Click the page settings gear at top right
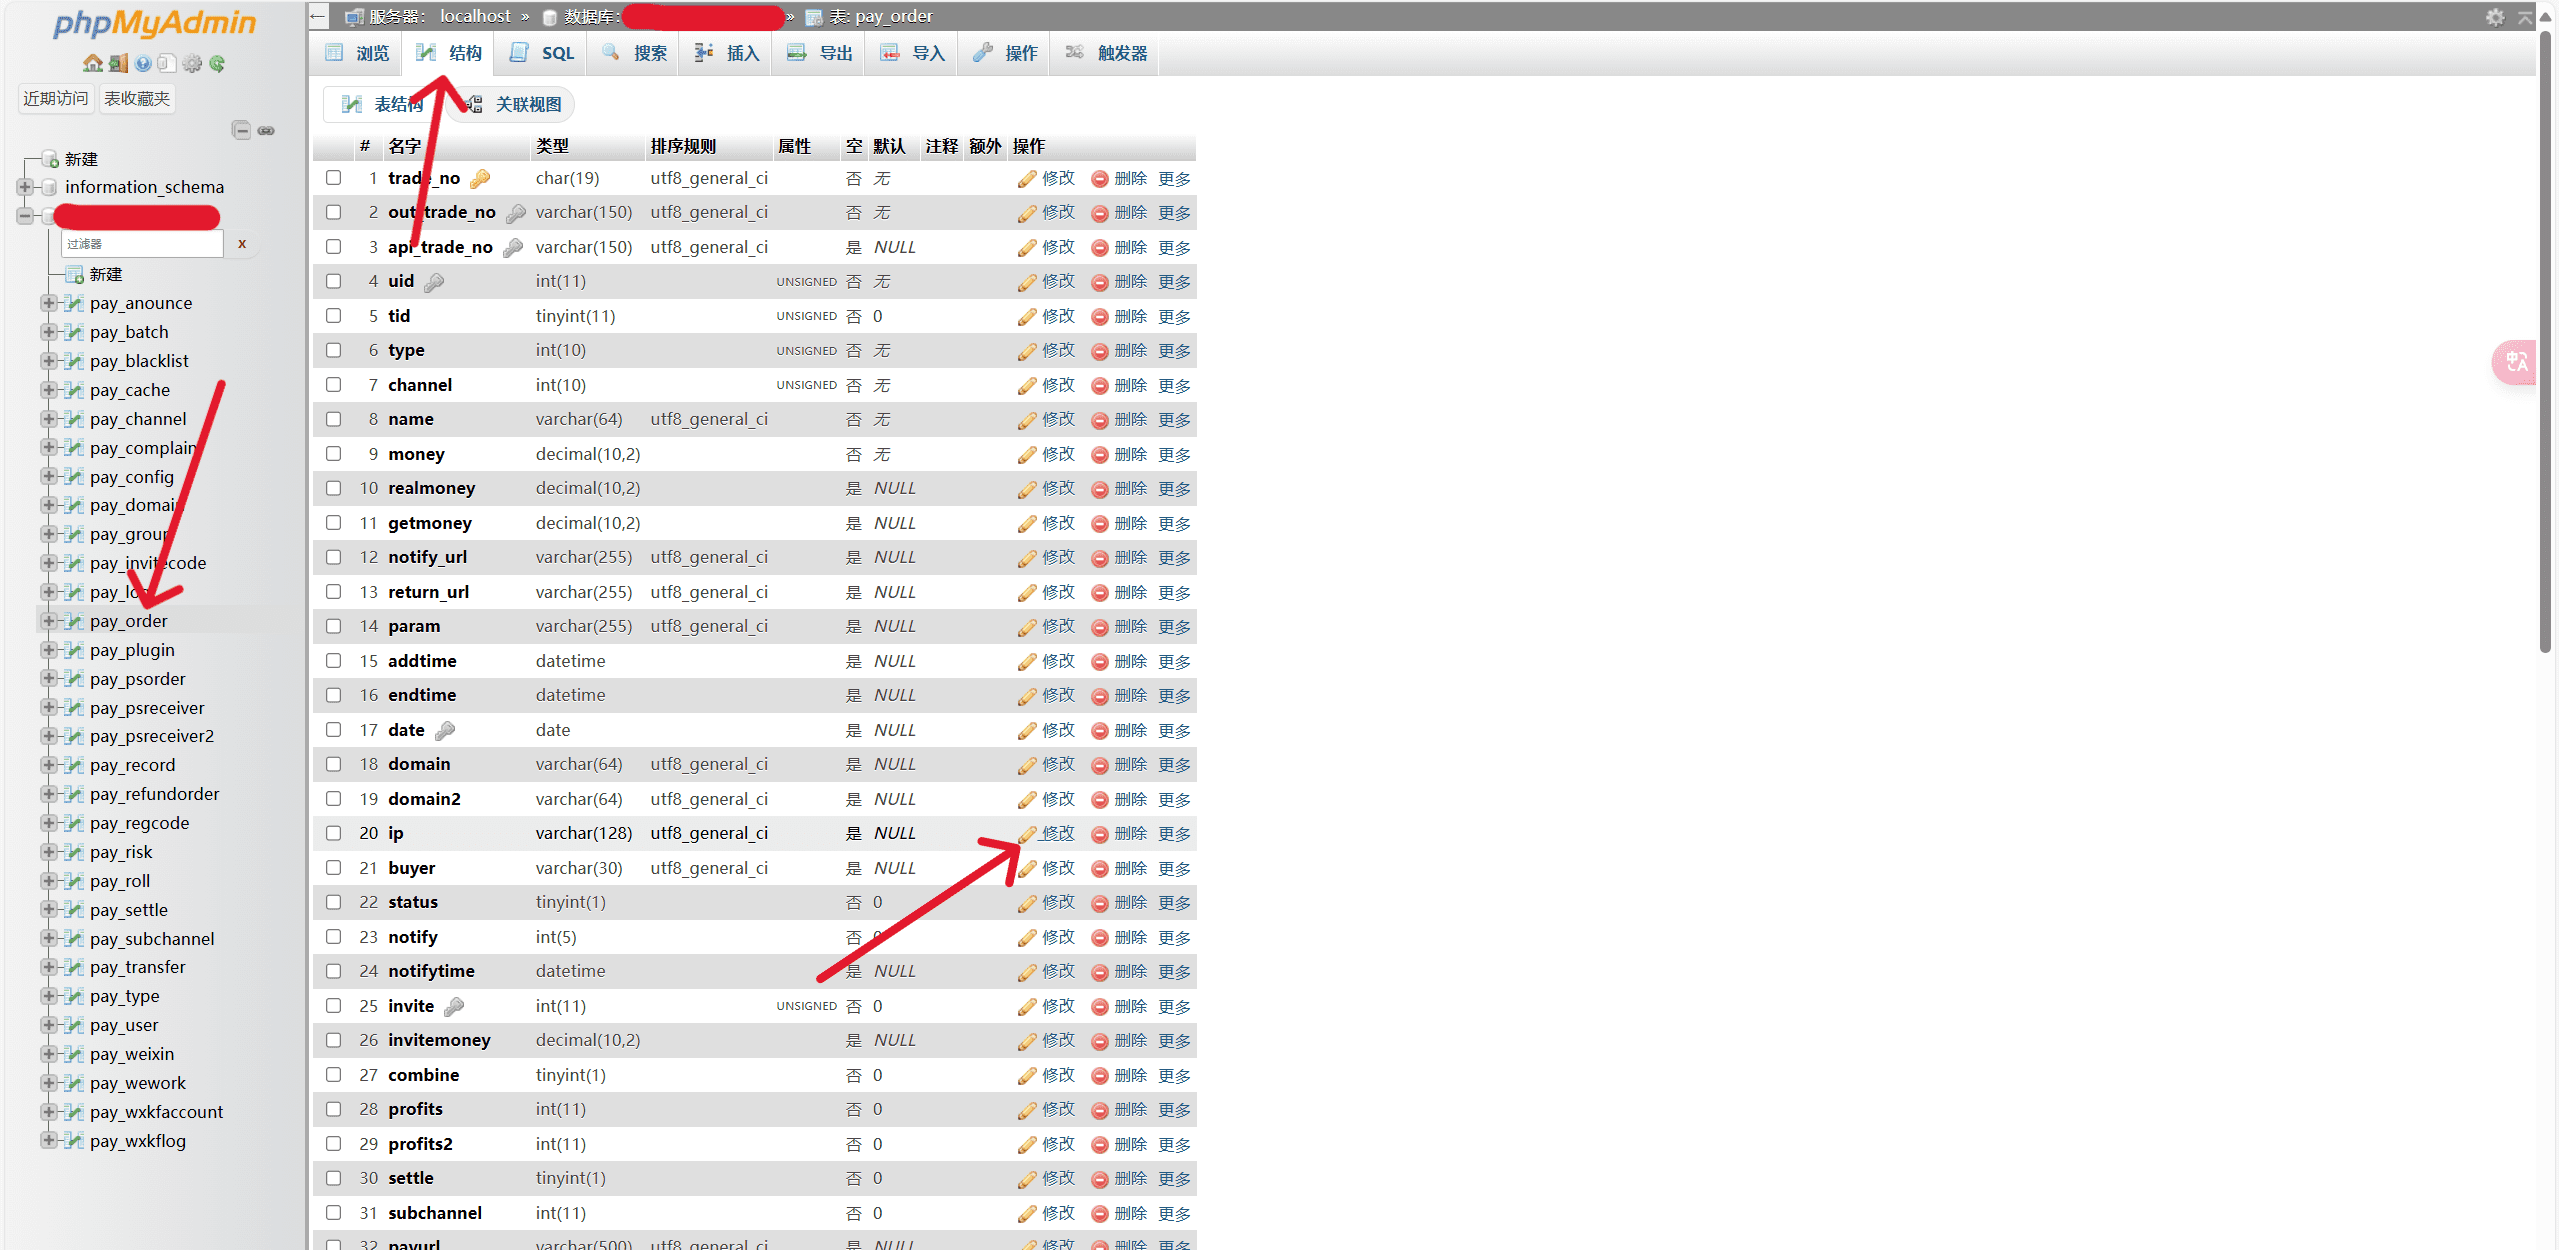The image size is (2559, 1250). point(2495,17)
